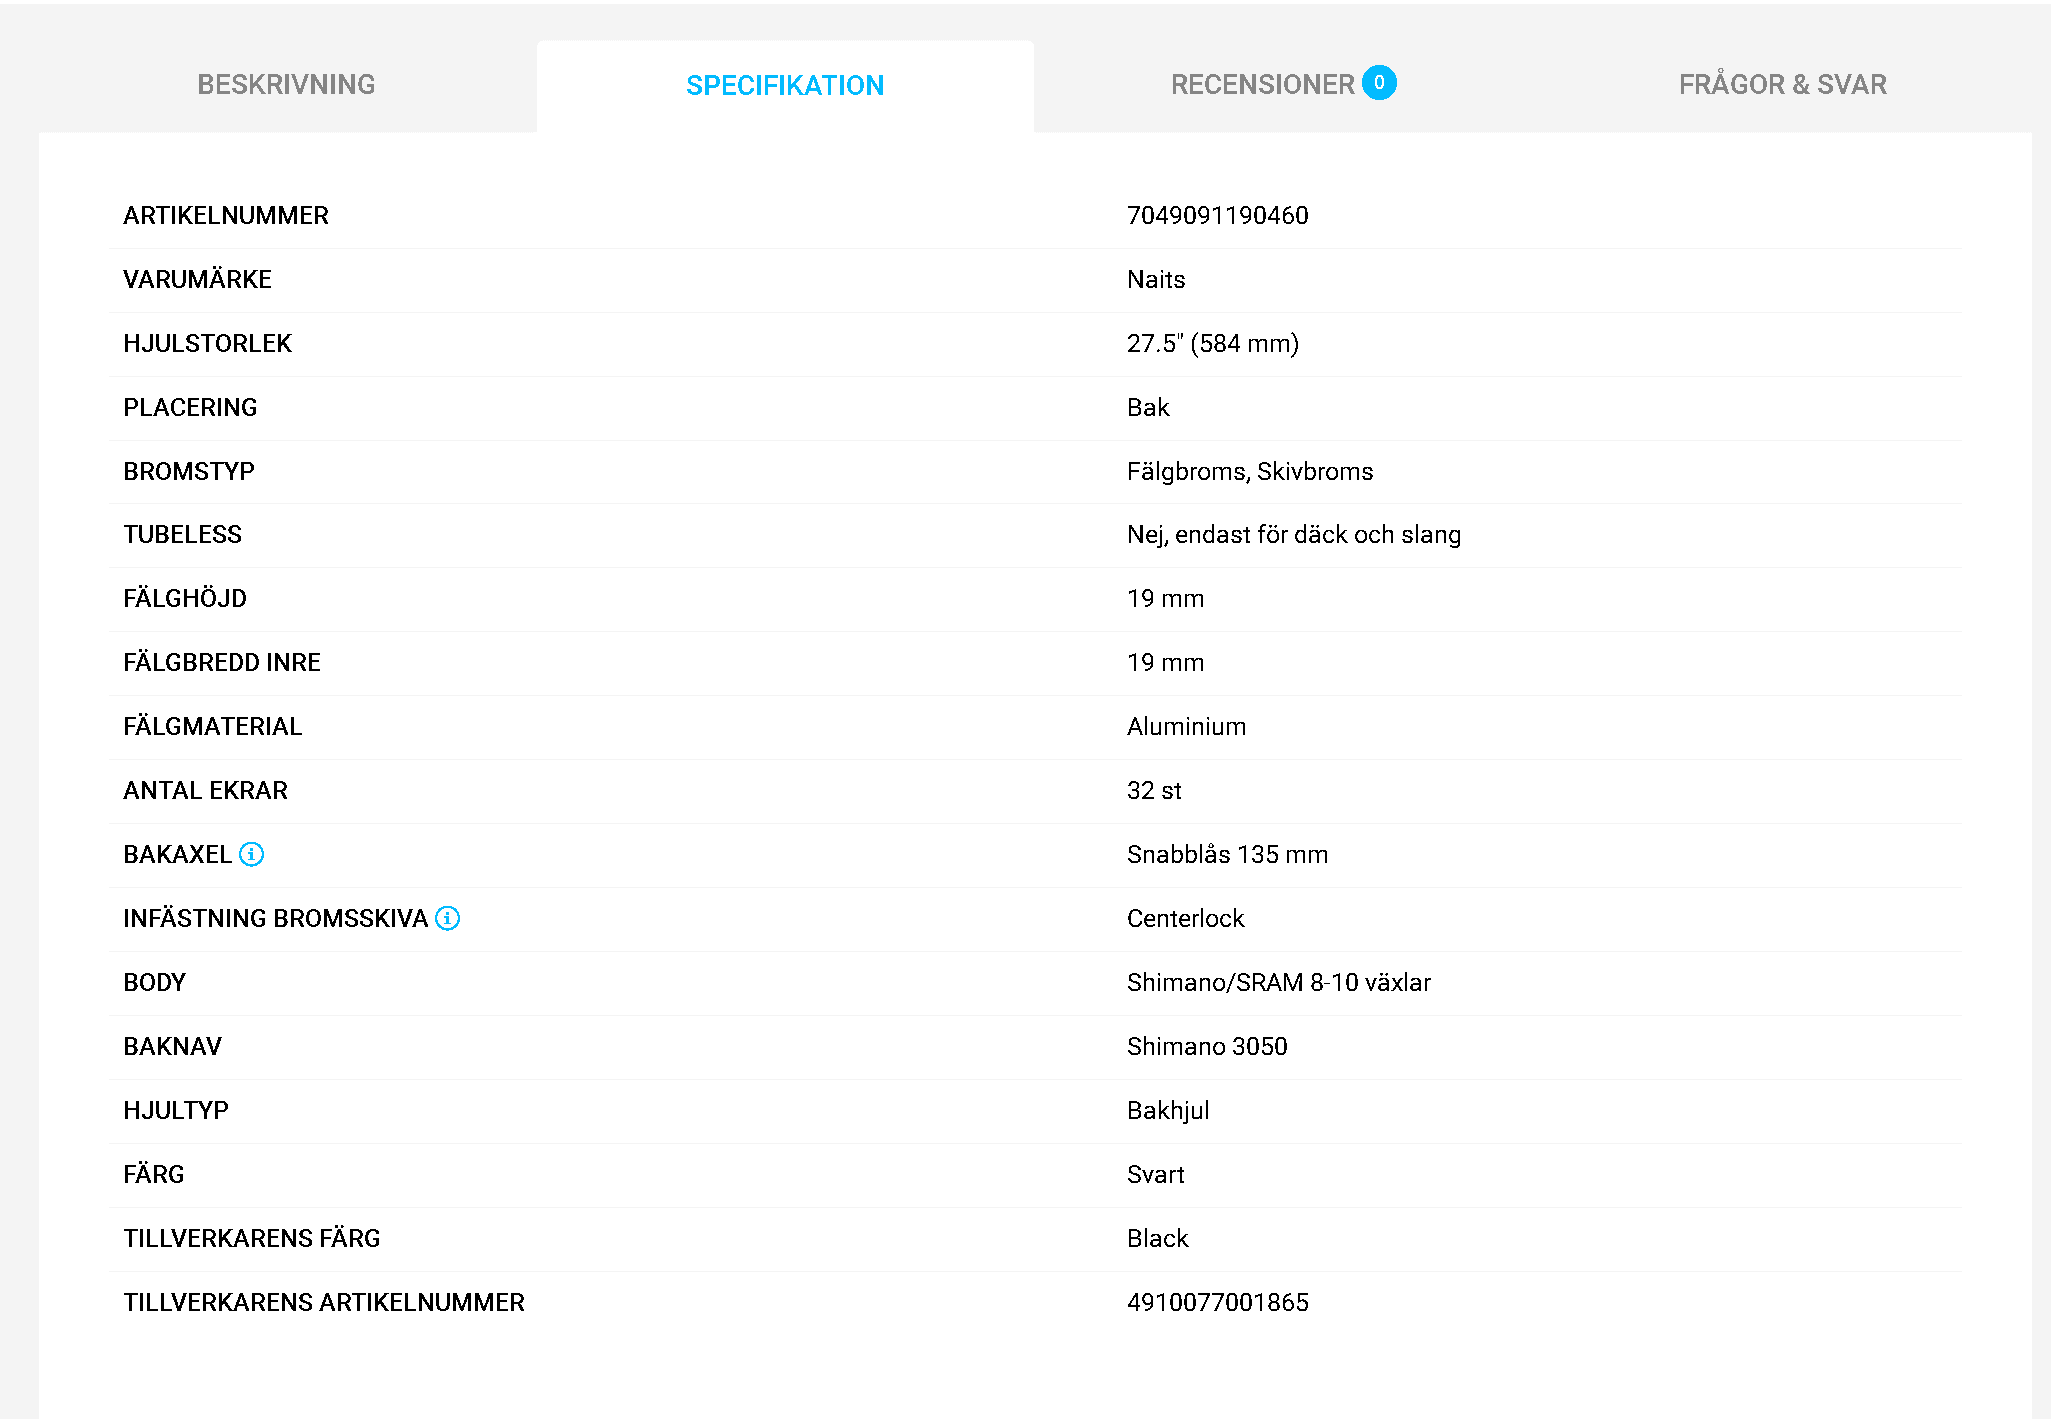Image resolution: width=2051 pixels, height=1419 pixels.
Task: Click the Snabblås 135 mm value
Action: [x=1227, y=854]
